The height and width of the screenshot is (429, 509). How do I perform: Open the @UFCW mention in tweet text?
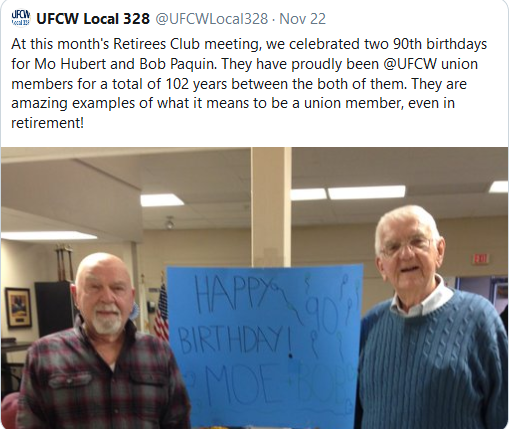(x=410, y=64)
